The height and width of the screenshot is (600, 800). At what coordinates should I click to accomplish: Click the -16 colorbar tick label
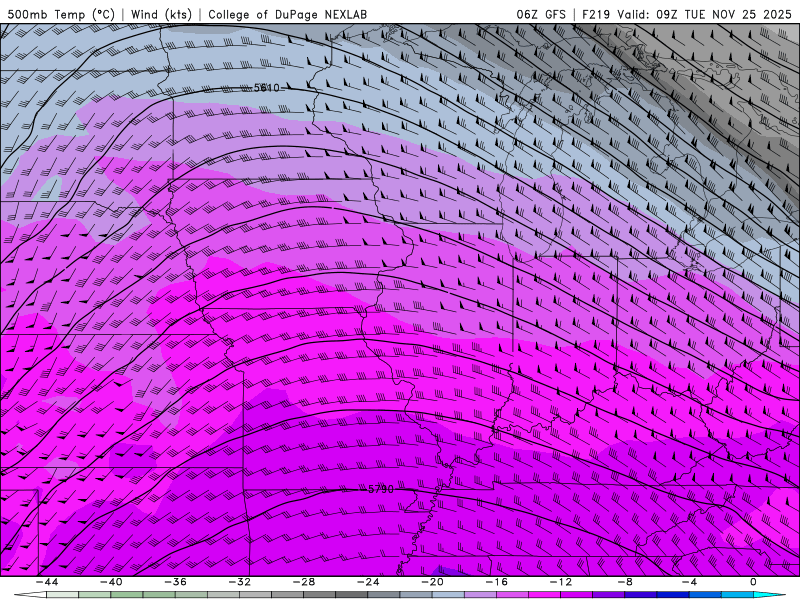point(497,582)
